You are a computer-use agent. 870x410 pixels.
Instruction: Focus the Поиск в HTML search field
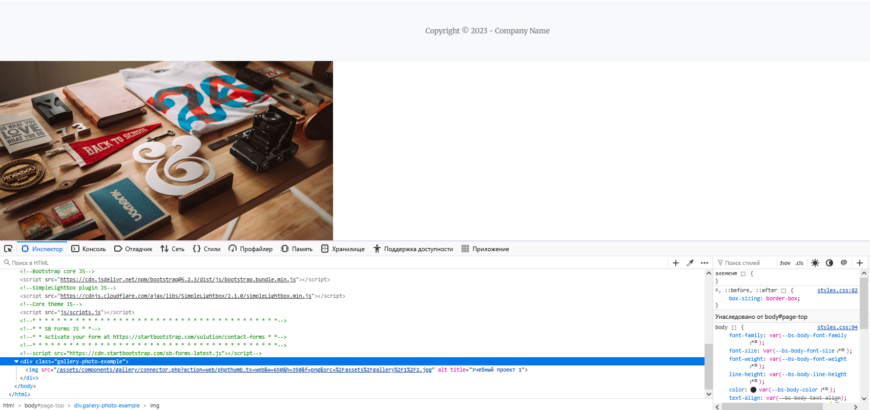click(x=333, y=263)
